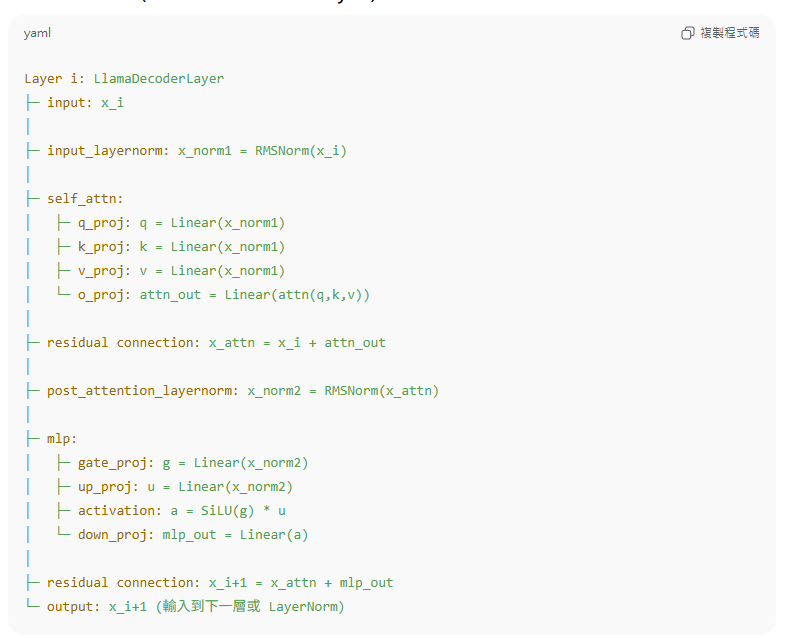787x638 pixels.
Task: Click the mlp node
Action: point(62,438)
